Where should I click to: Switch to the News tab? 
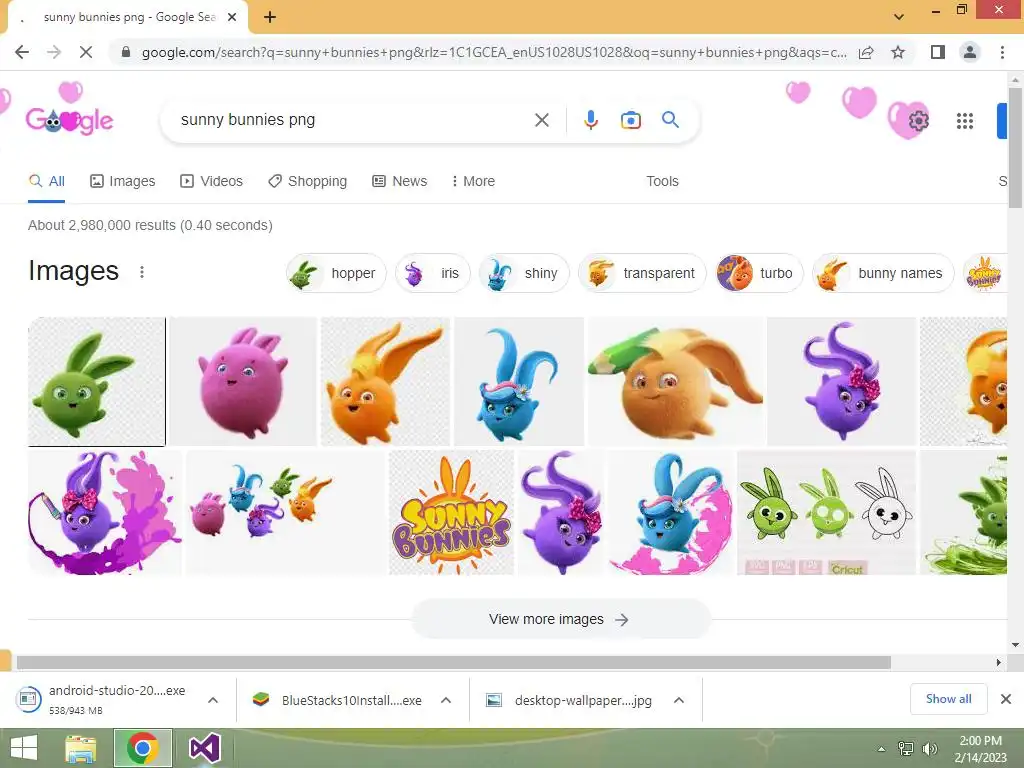(400, 181)
